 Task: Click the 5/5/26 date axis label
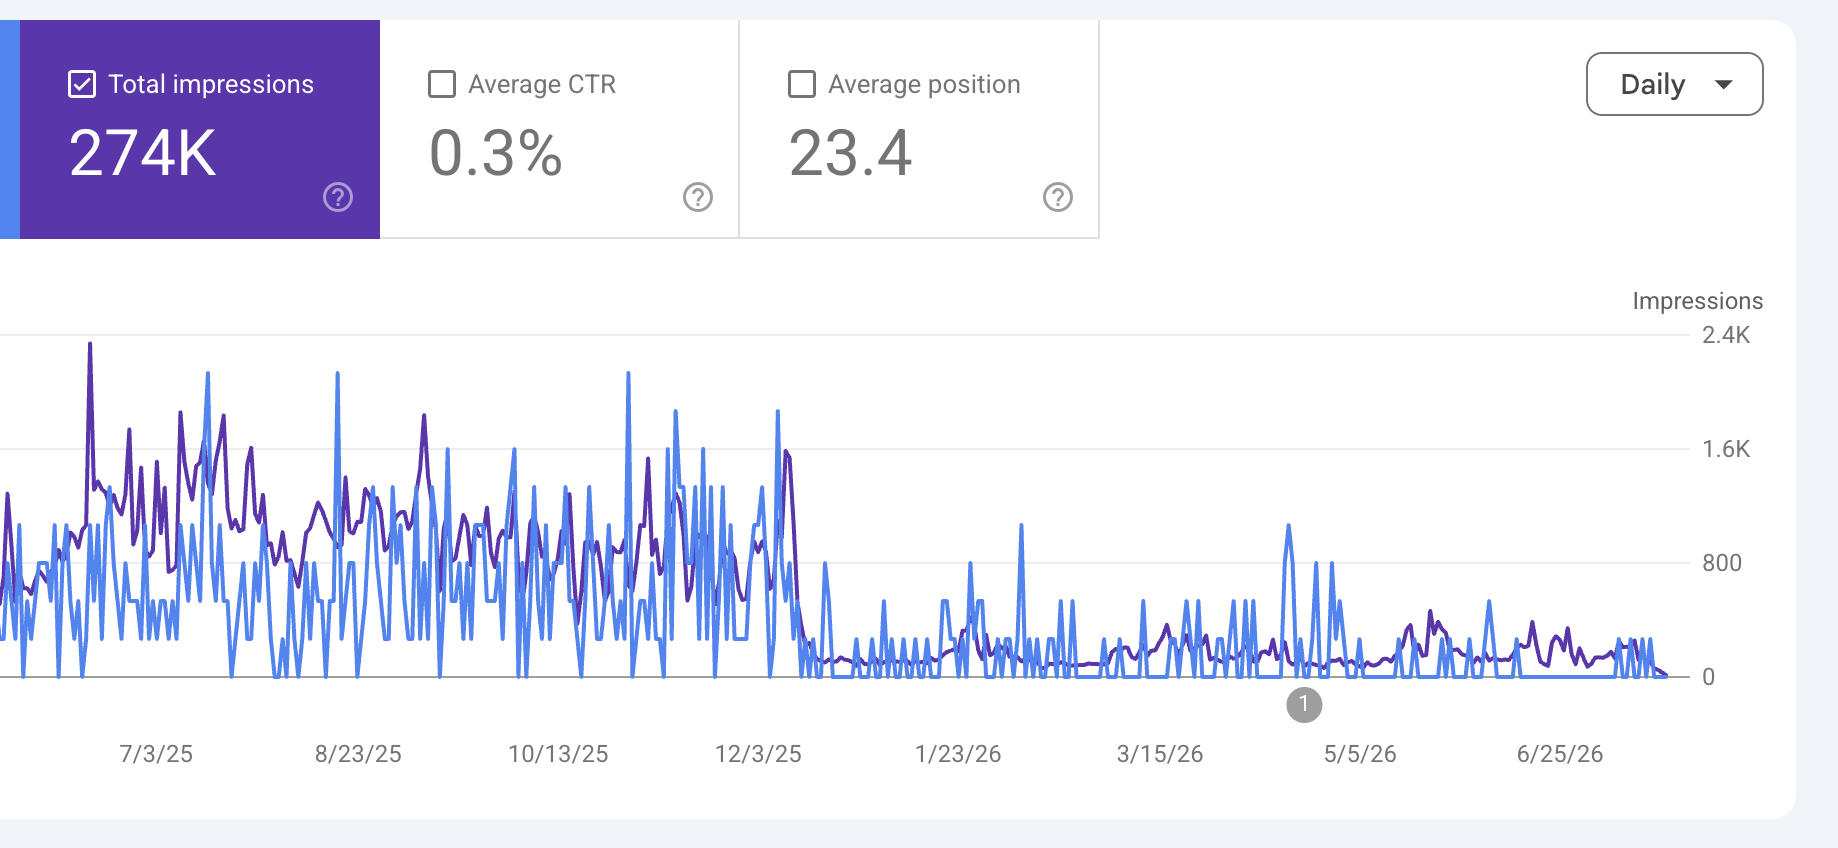click(1360, 754)
